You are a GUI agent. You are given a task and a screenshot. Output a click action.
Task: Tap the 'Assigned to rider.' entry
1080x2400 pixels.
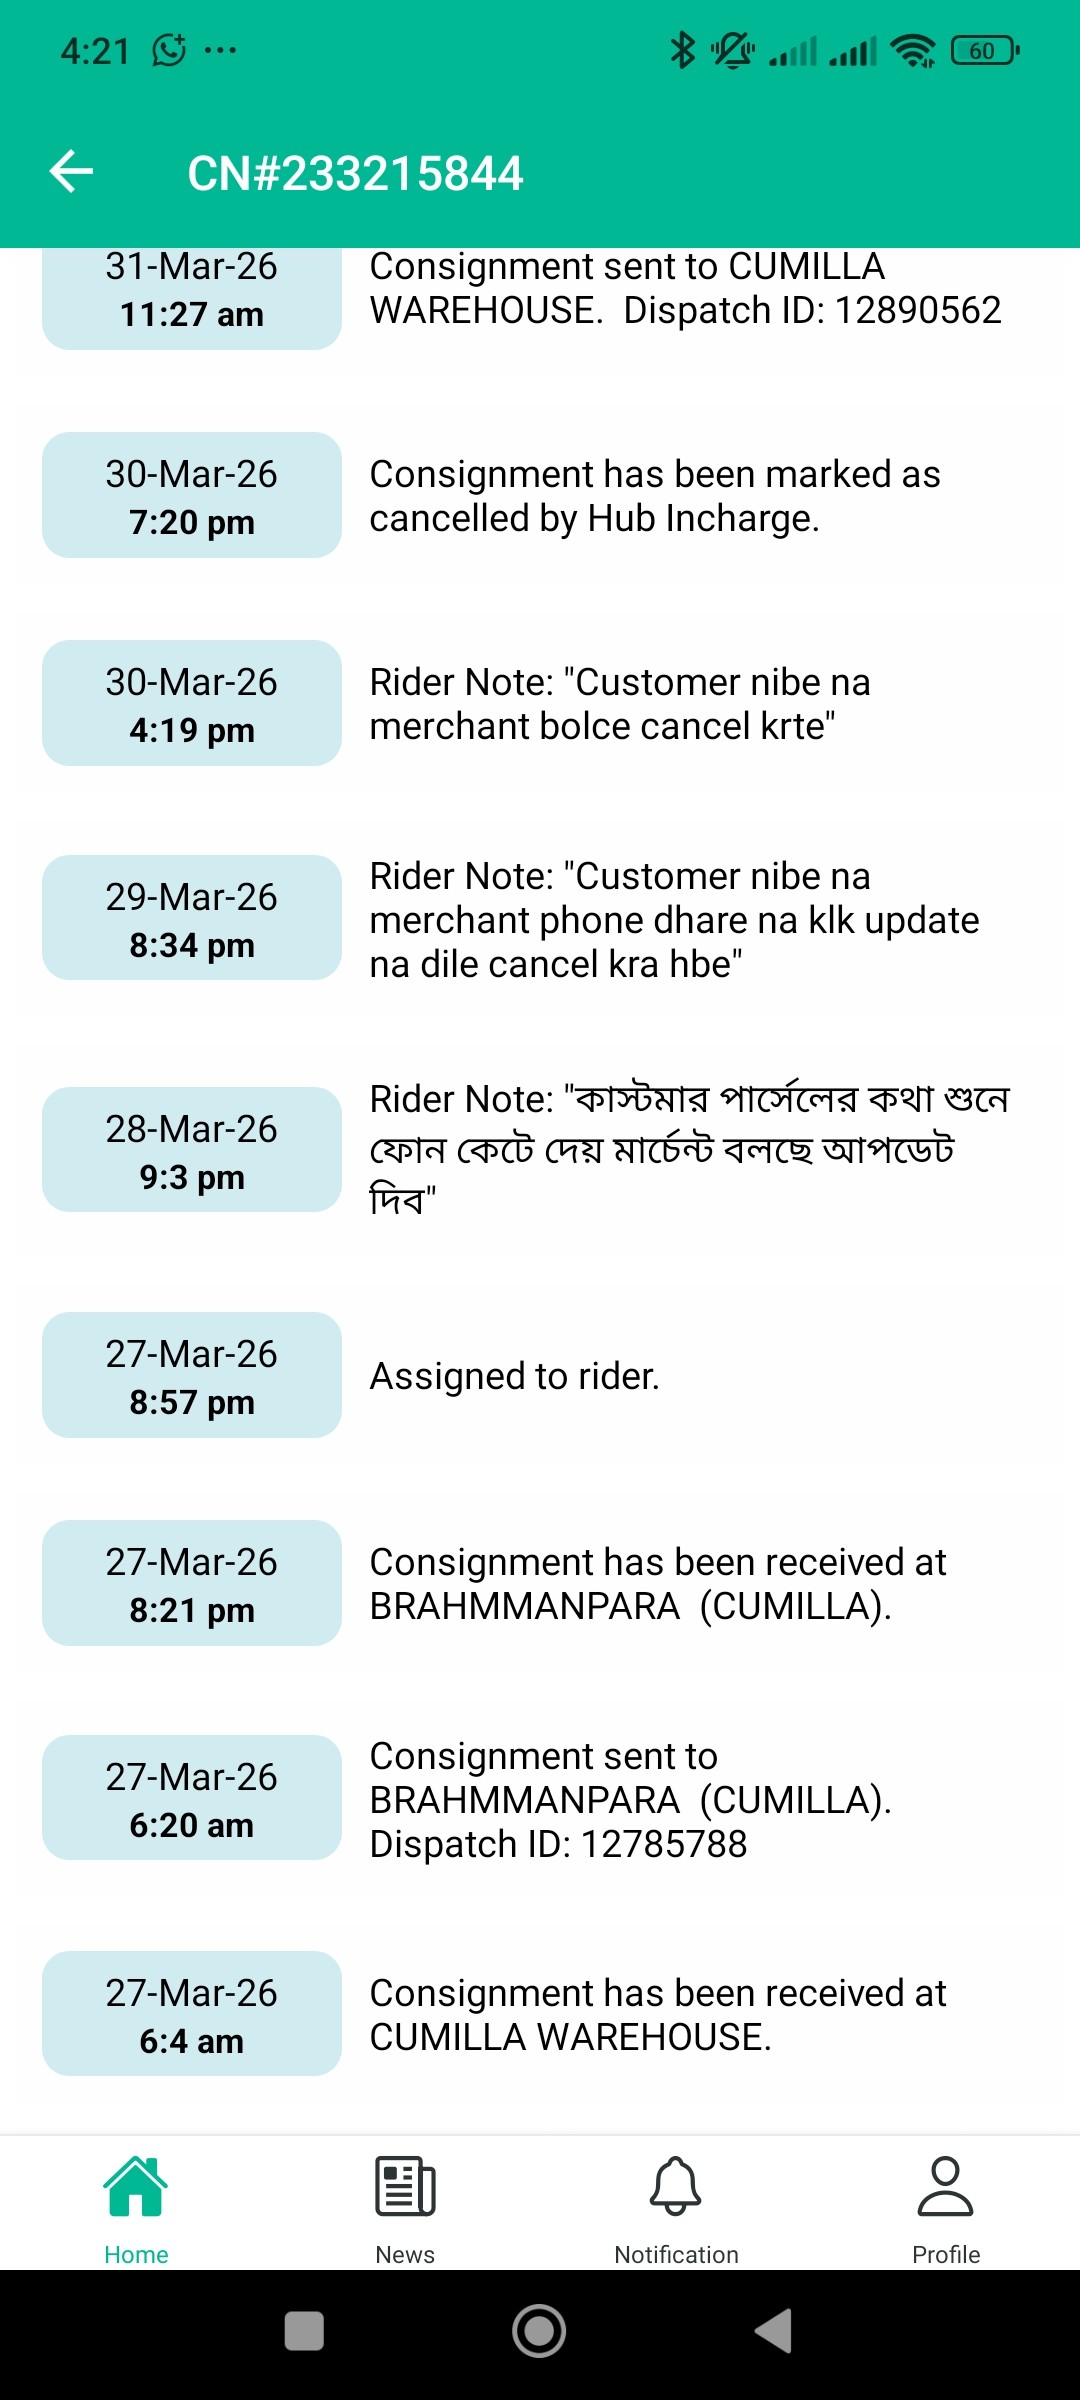pos(515,1376)
